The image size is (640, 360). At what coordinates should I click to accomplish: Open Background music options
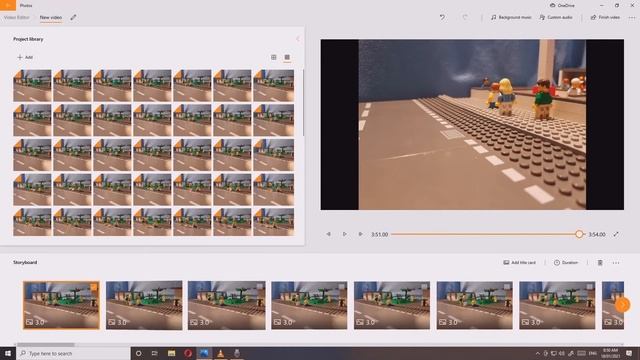[511, 17]
